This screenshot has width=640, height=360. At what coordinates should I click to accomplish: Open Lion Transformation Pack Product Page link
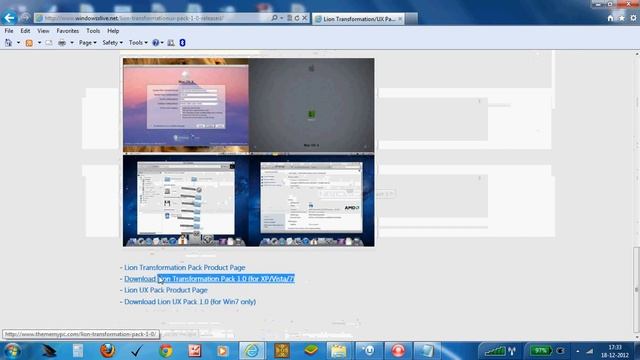184,267
